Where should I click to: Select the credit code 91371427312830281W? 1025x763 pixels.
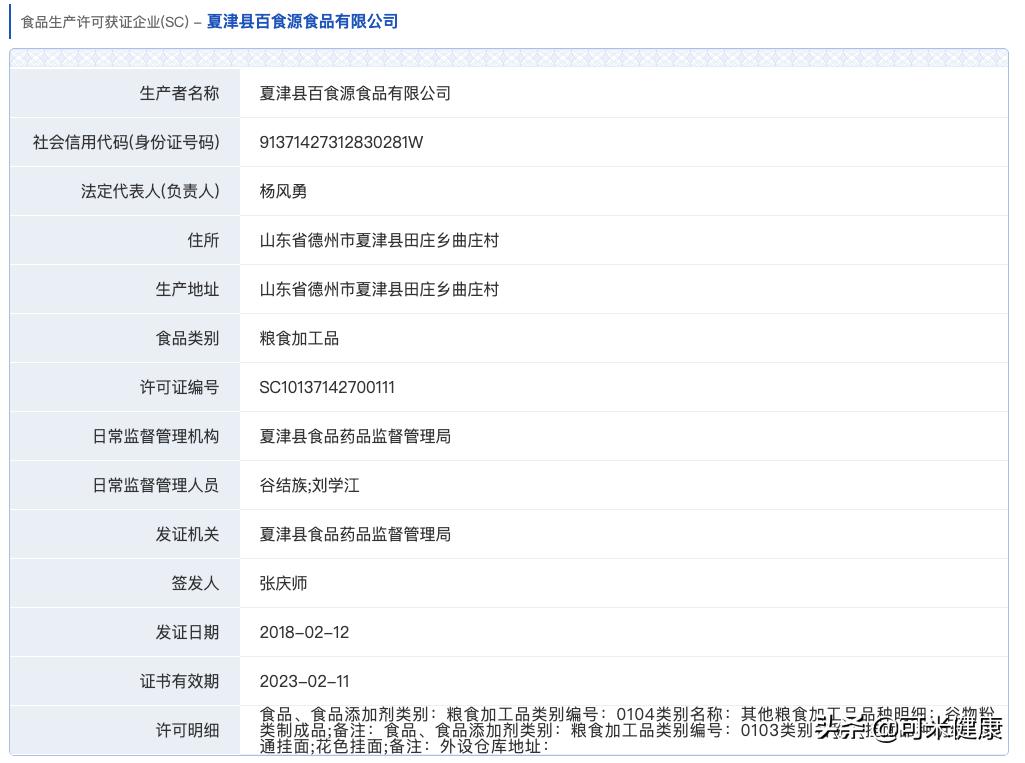[x=341, y=142]
